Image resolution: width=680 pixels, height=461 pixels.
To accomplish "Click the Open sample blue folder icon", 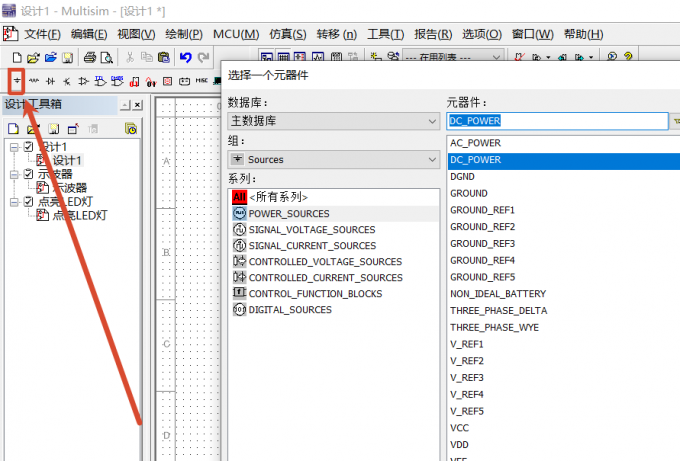I will click(51, 57).
